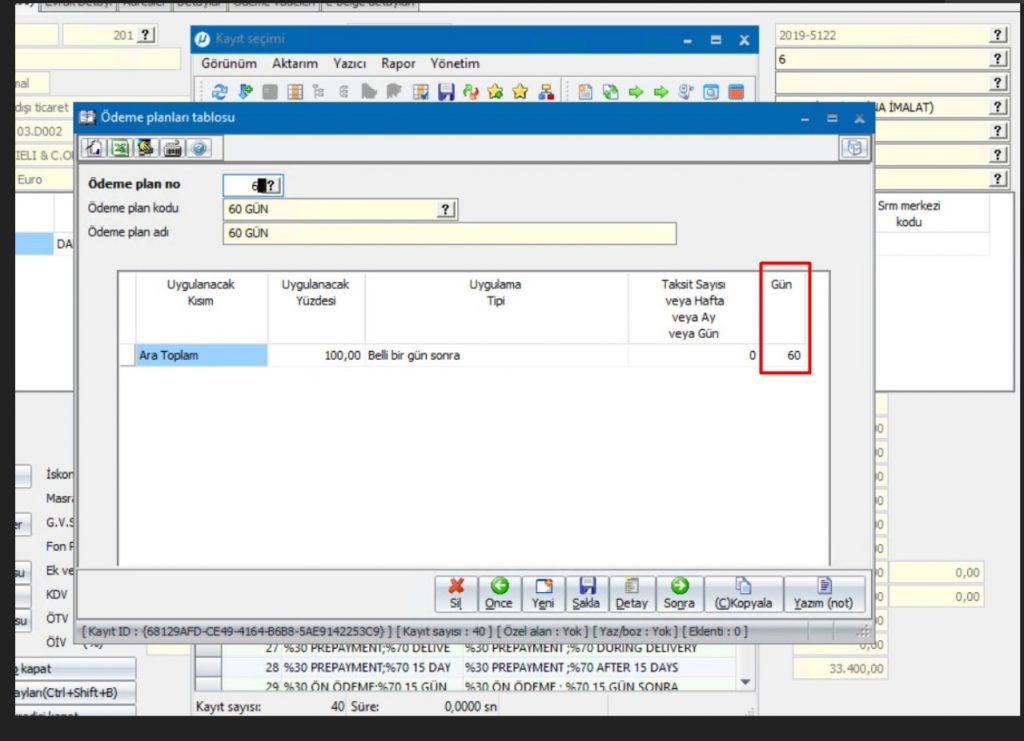Click the (C)Kopyala copy button
The width and height of the screenshot is (1024, 741).
coord(743,594)
